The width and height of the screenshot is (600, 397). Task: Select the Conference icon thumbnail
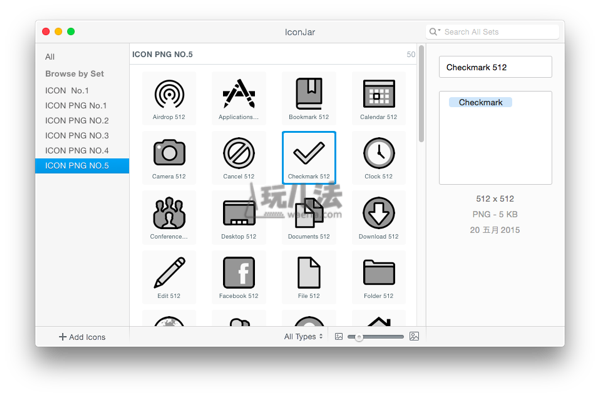click(169, 217)
